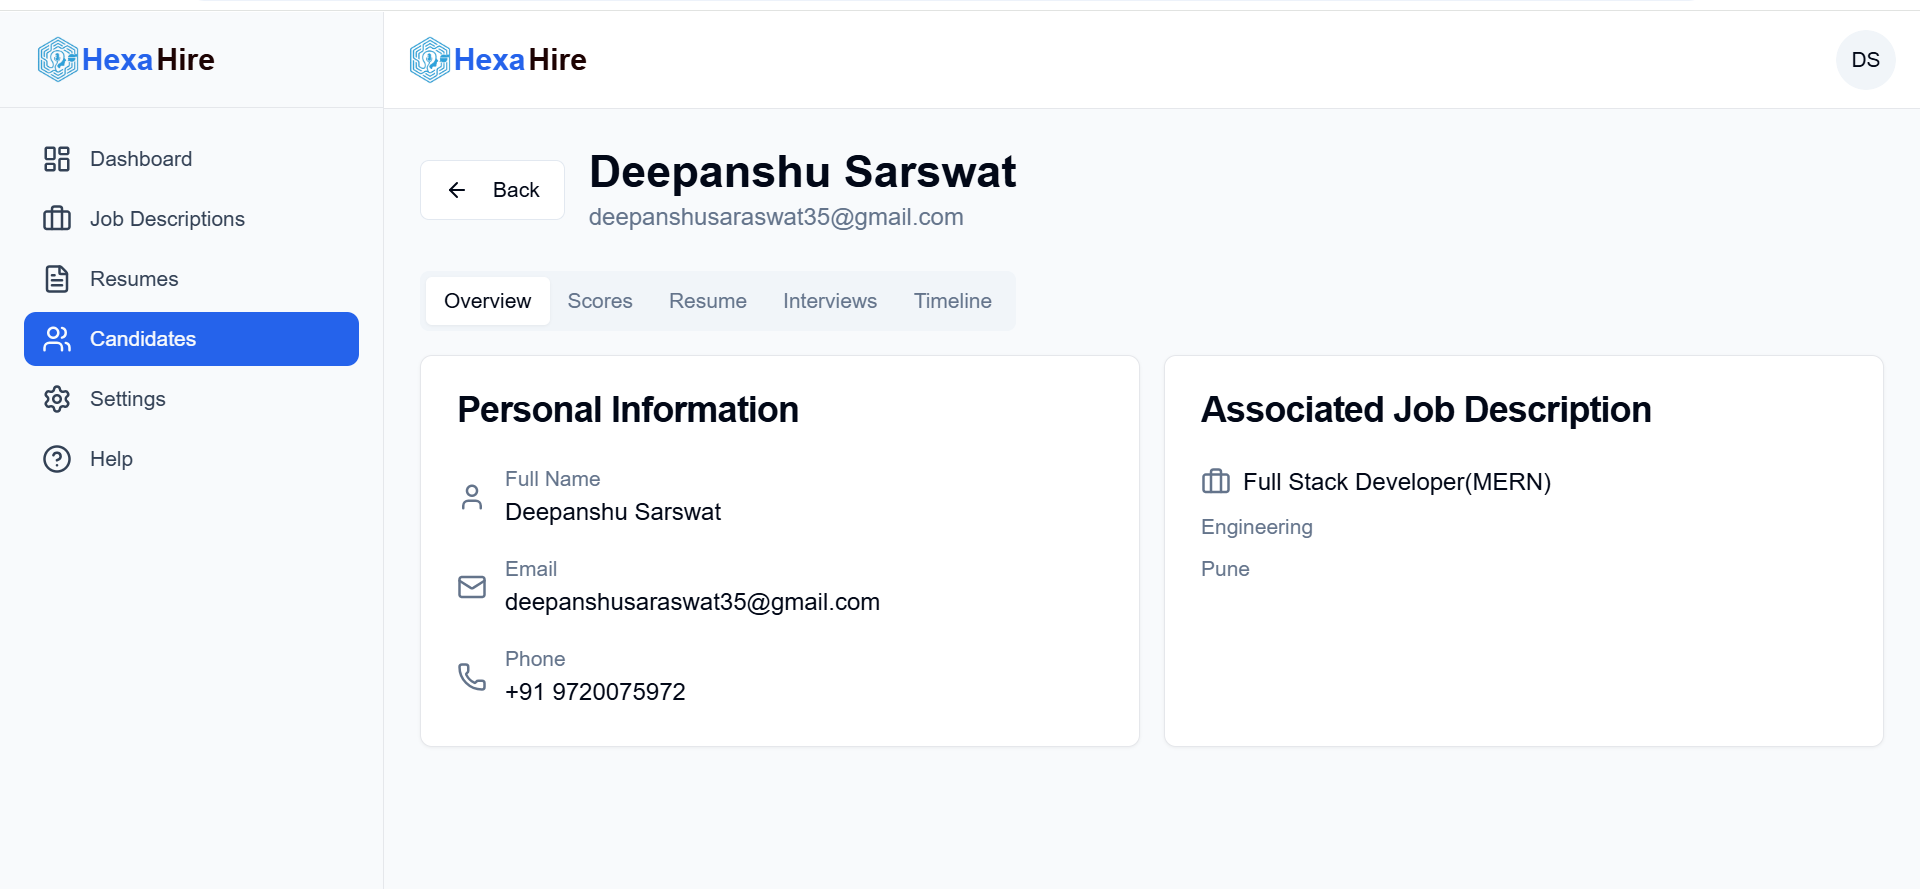Open the Interviews tab
Image resolution: width=1920 pixels, height=889 pixels.
[830, 301]
